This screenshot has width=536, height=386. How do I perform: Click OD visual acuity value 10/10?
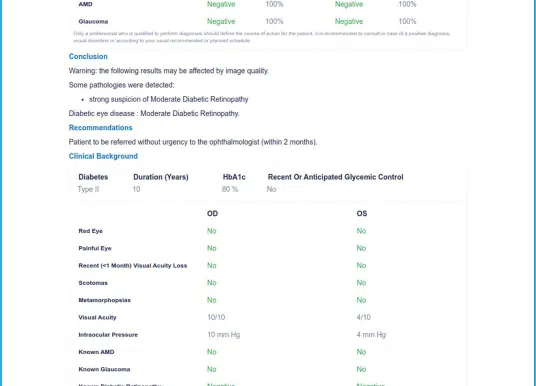point(216,317)
